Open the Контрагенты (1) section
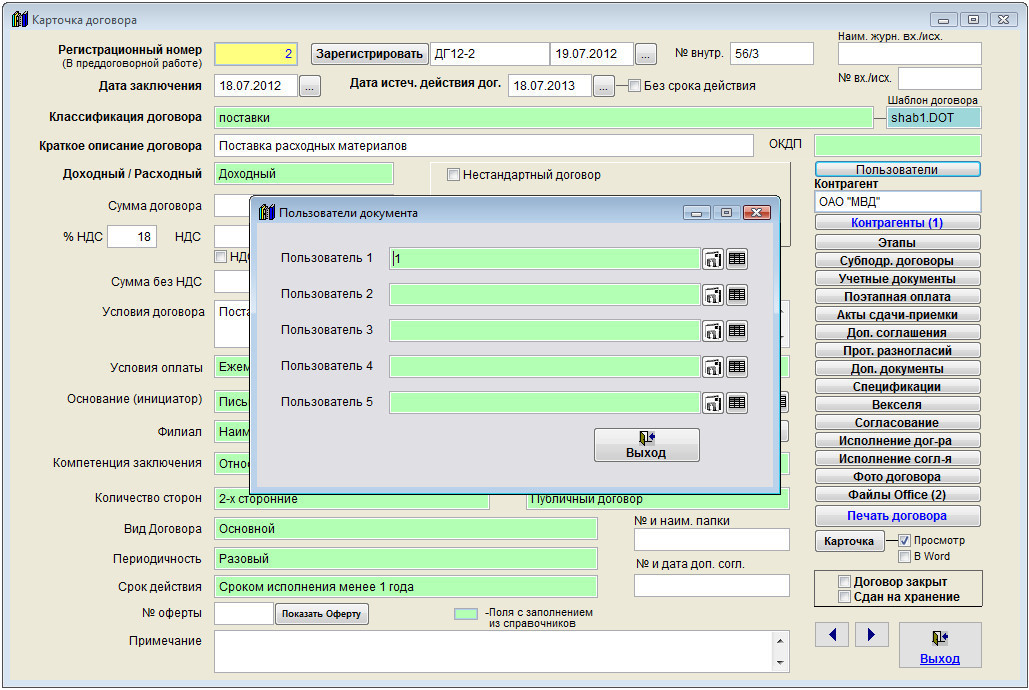The image size is (1029, 690). pyautogui.click(x=897, y=223)
